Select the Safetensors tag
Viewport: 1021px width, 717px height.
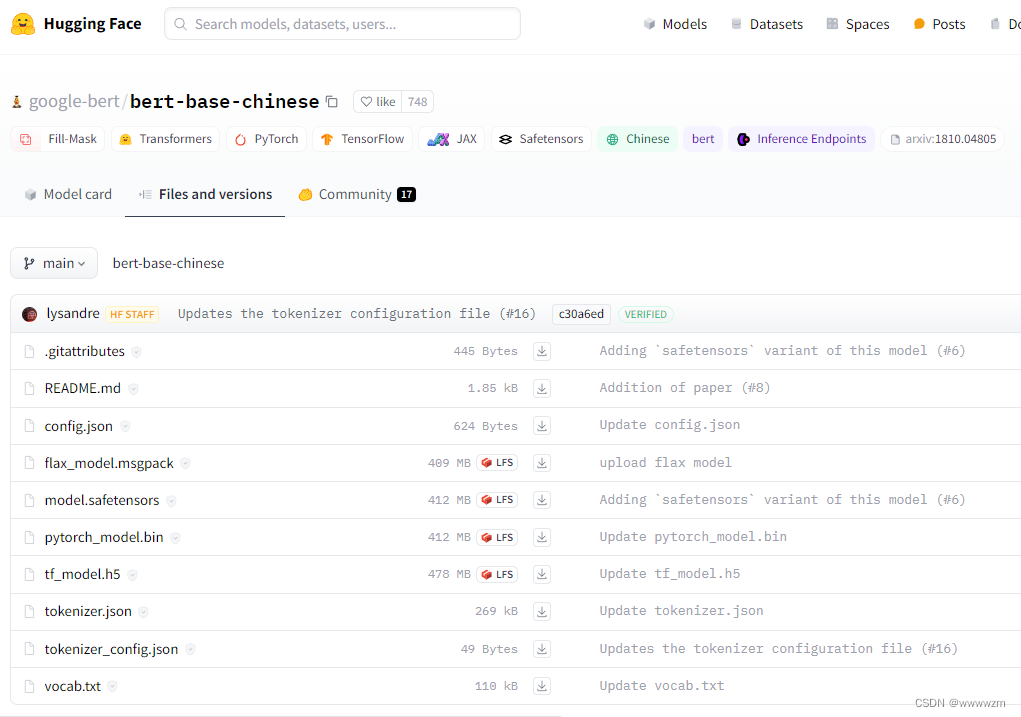coord(541,139)
